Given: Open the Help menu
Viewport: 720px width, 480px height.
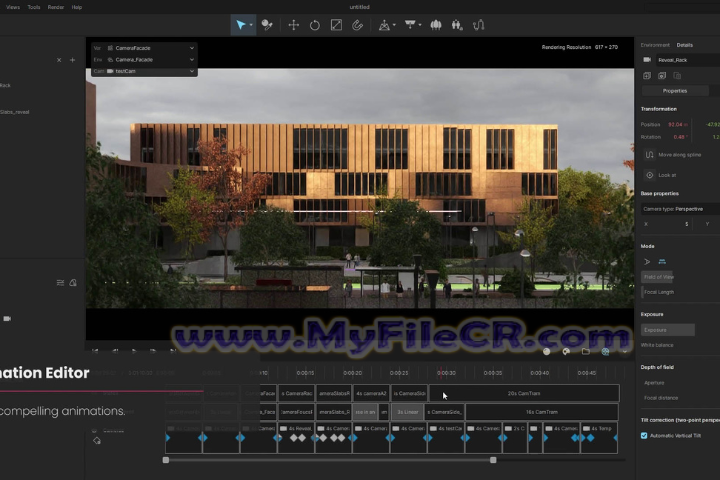Looking at the screenshot, I should [77, 7].
